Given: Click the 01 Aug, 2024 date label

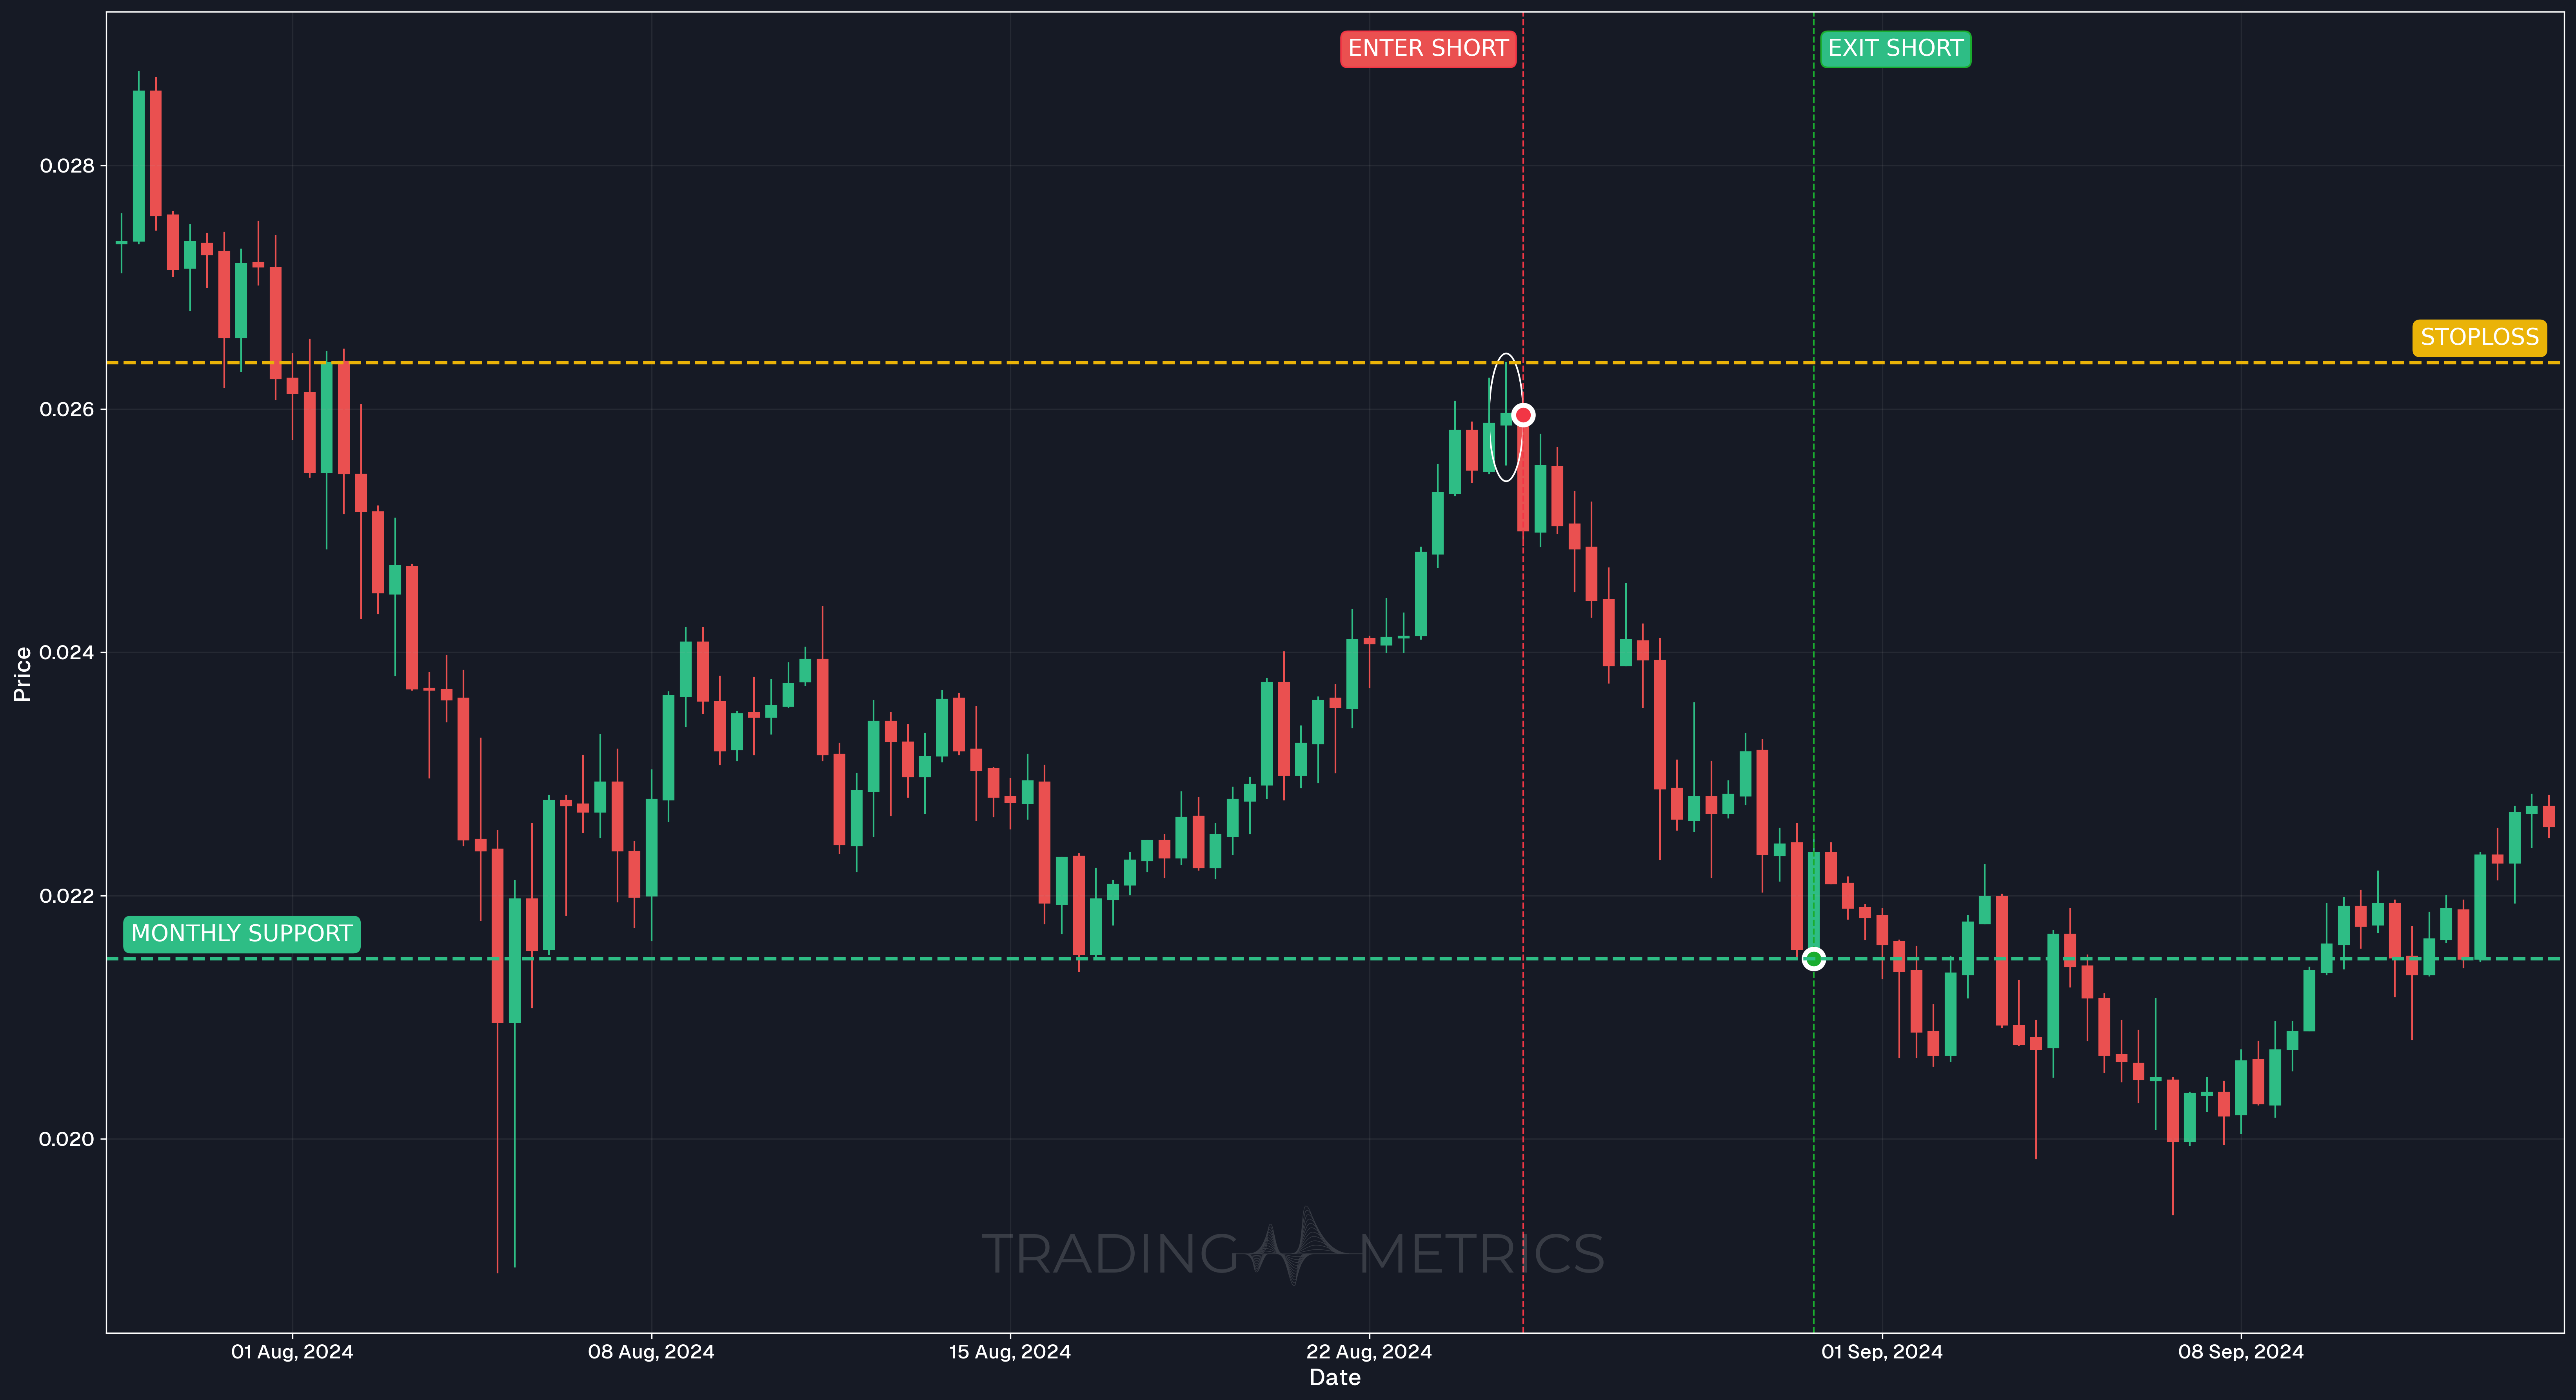Looking at the screenshot, I should 292,1352.
